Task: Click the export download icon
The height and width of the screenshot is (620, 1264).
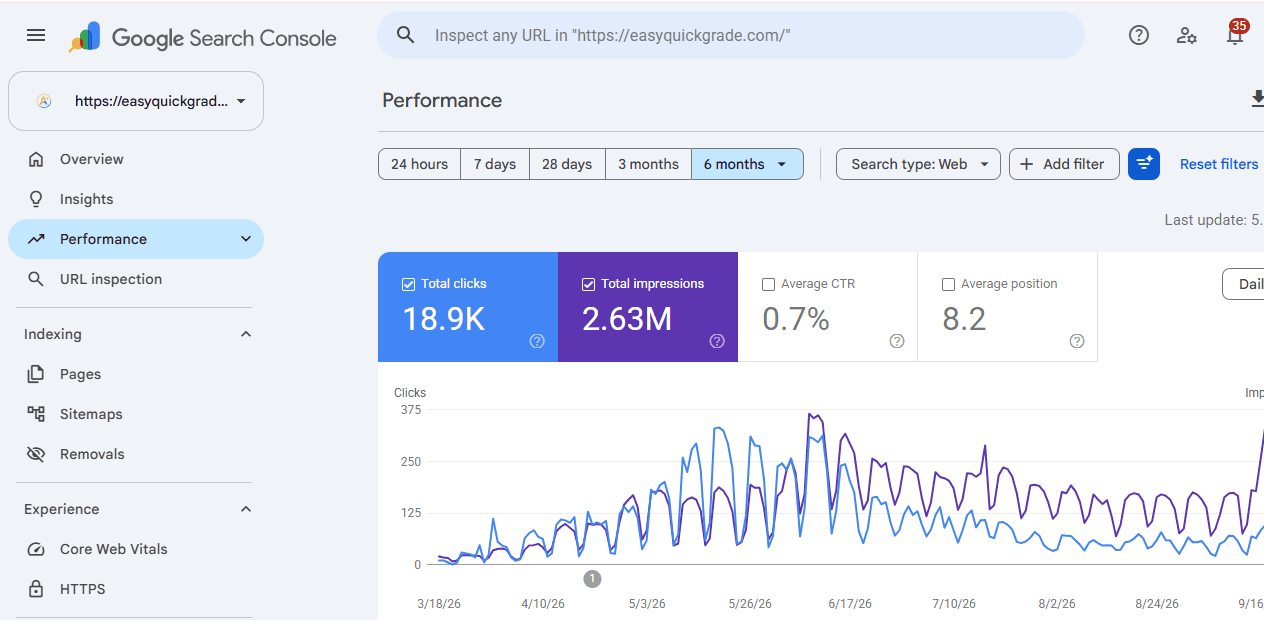Action: coord(1257,99)
